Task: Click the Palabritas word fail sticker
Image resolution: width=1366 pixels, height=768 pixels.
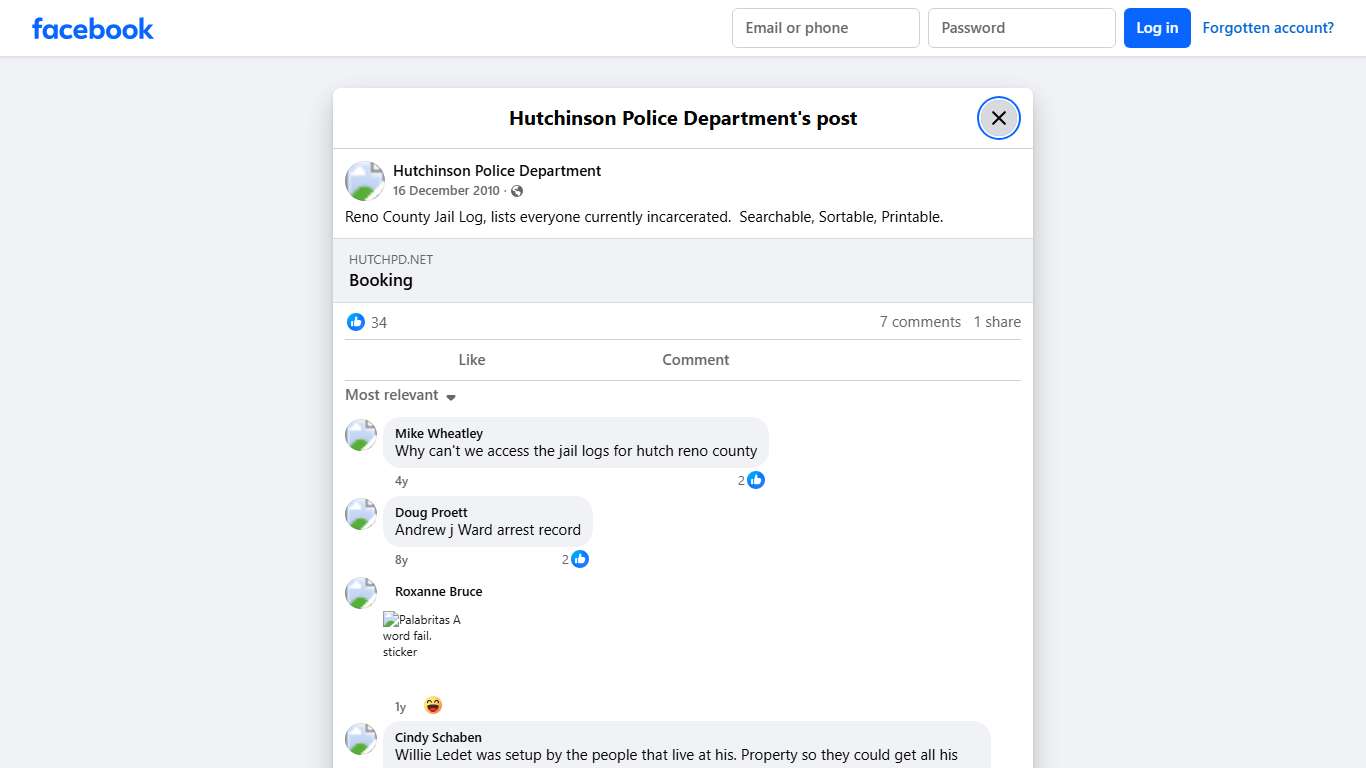Action: (422, 635)
